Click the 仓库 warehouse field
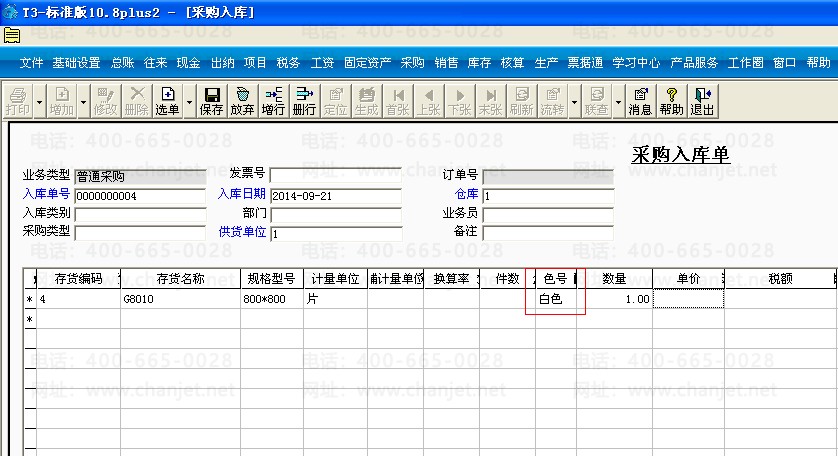This screenshot has height=456, width=838. (548, 196)
